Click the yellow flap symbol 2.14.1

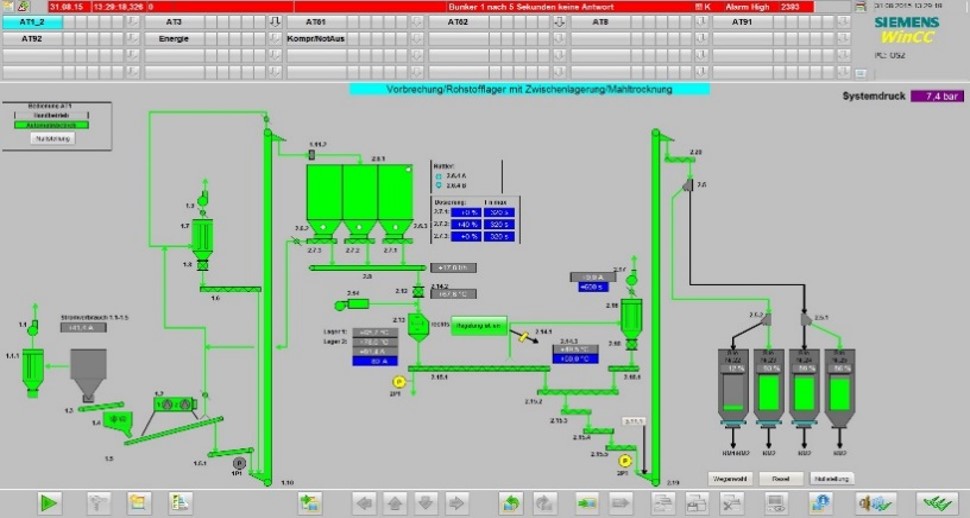point(523,337)
